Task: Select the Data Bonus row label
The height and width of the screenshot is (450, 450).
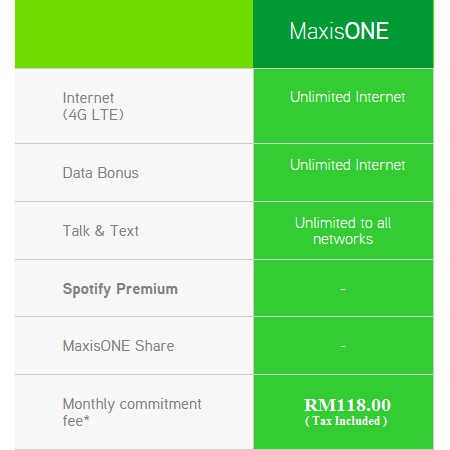Action: 100,173
